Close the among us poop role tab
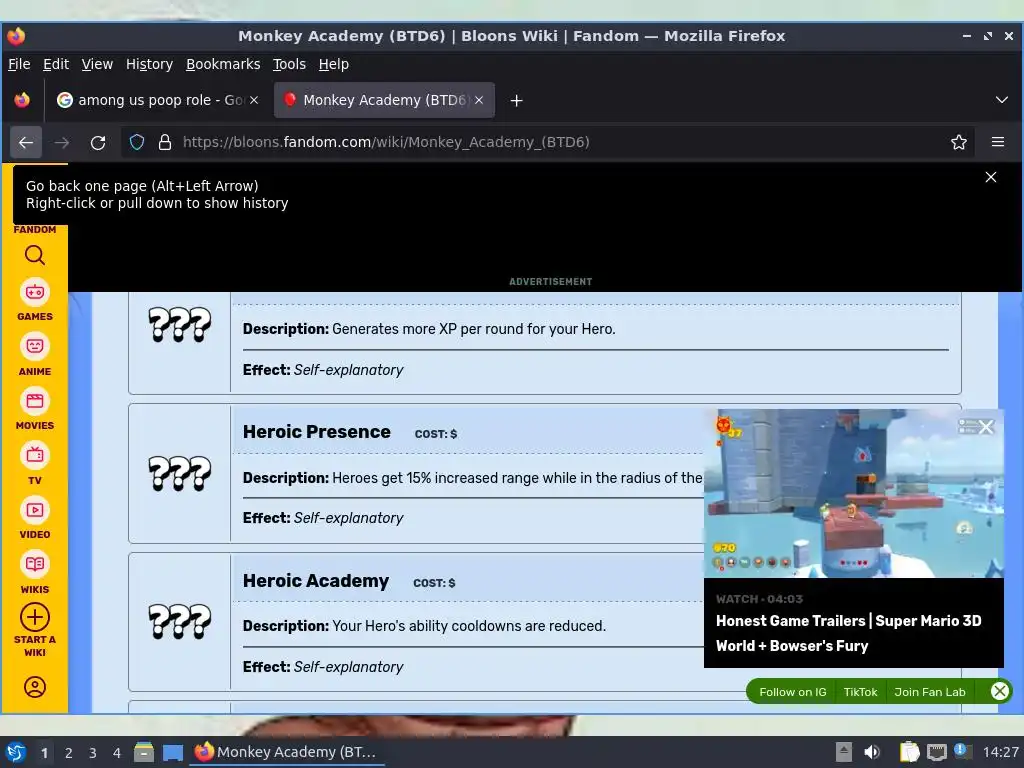The image size is (1024, 768). tap(254, 100)
